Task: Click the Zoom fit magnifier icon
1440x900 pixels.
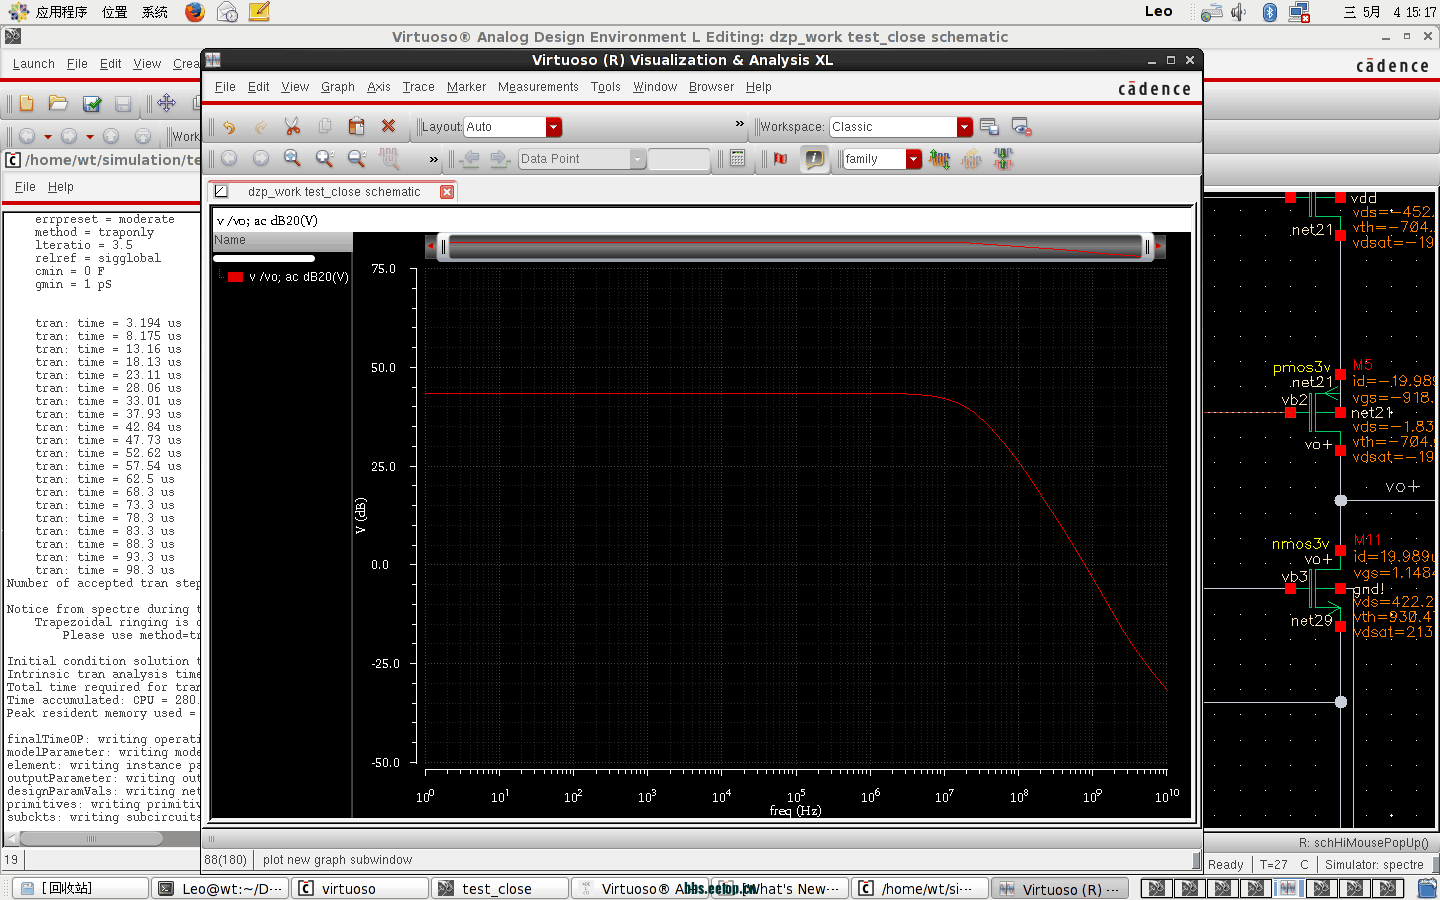Action: [x=292, y=158]
